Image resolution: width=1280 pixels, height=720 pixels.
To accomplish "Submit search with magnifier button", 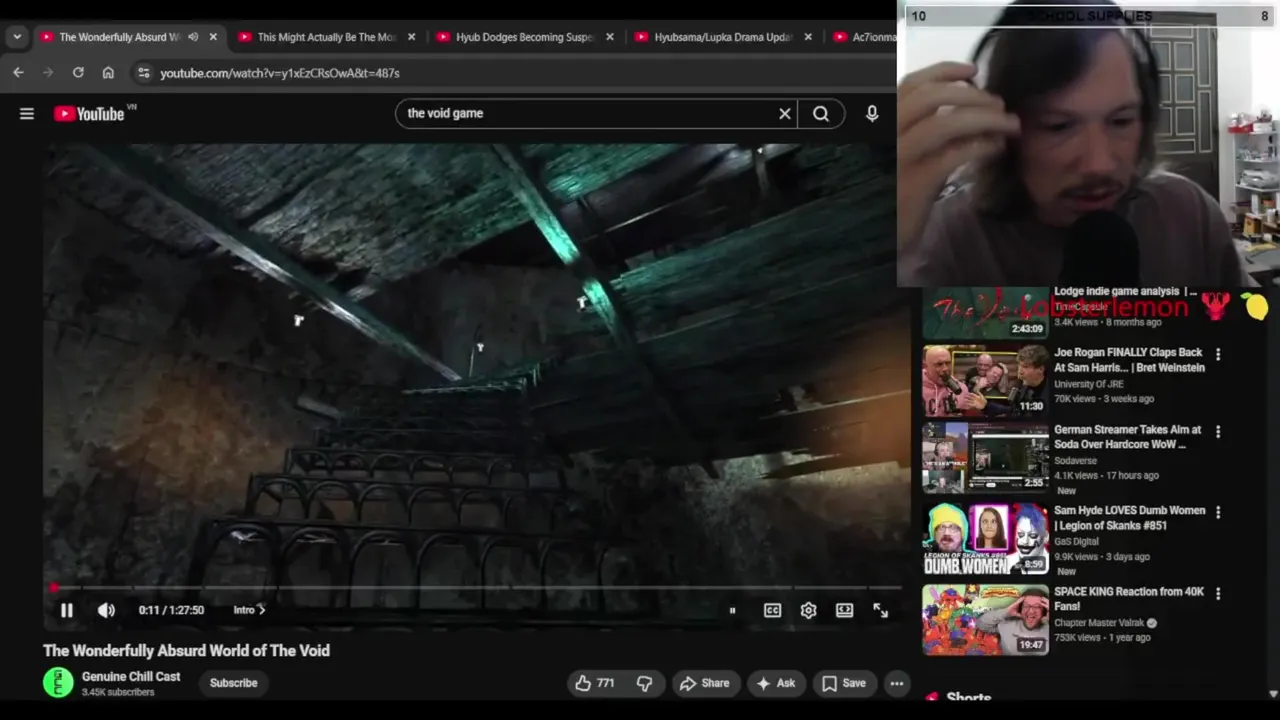I will point(821,114).
